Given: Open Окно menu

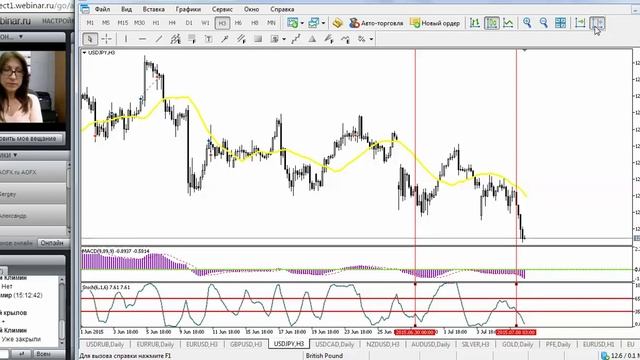Looking at the screenshot, I should tap(251, 9).
